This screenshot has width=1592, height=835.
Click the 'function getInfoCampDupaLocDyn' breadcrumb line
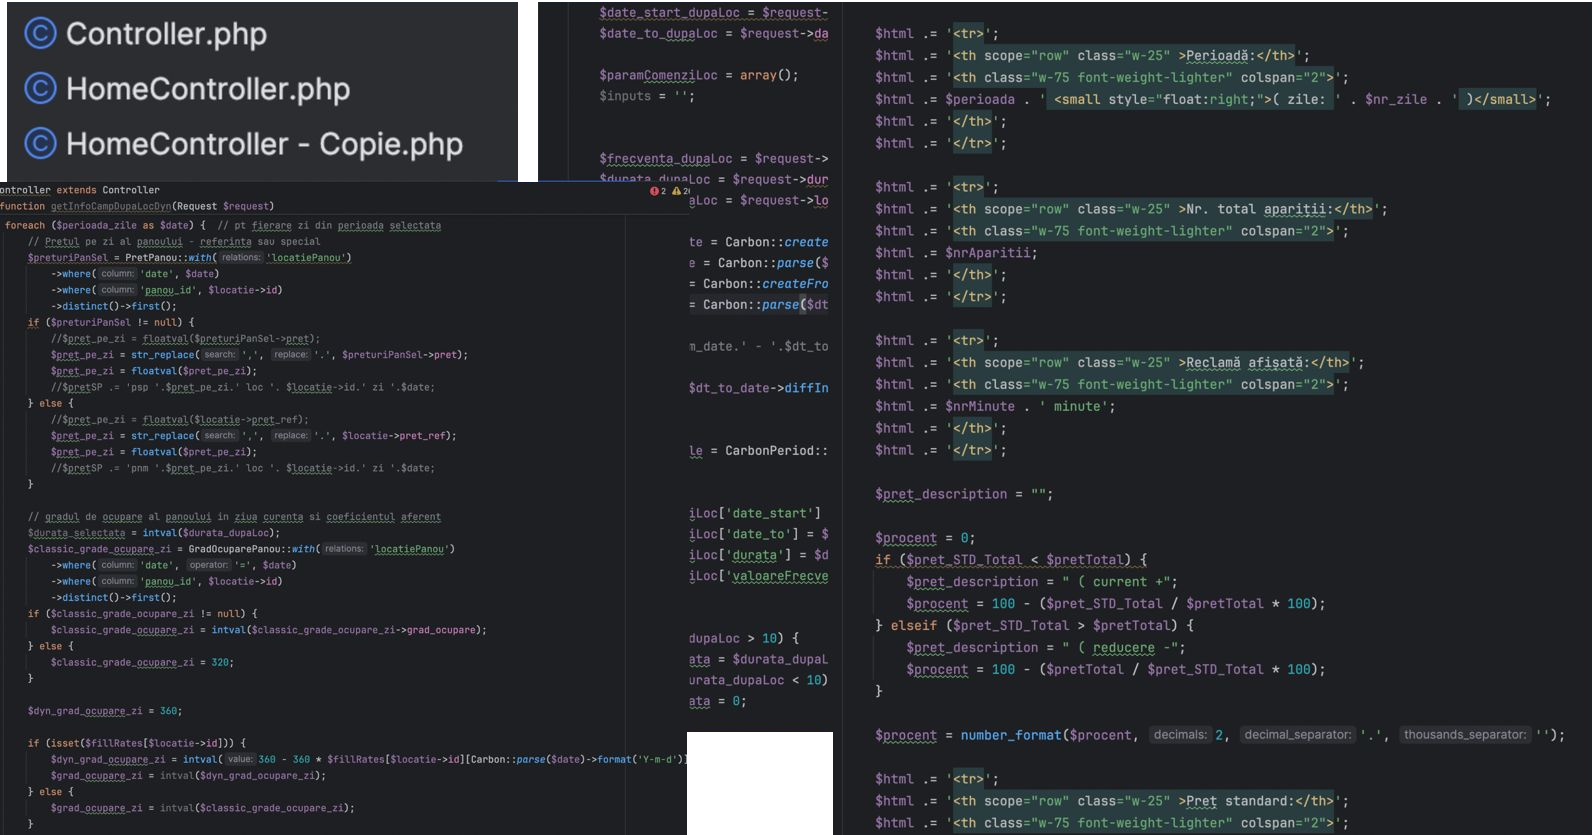(x=137, y=206)
